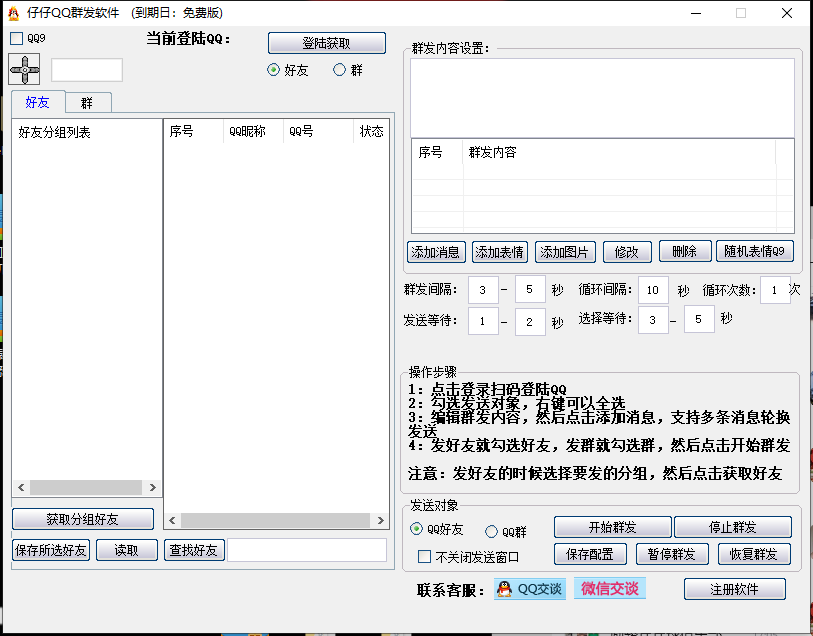Tick 不关闭发送窗口 checkbox
The height and width of the screenshot is (636, 813).
[x=424, y=557]
